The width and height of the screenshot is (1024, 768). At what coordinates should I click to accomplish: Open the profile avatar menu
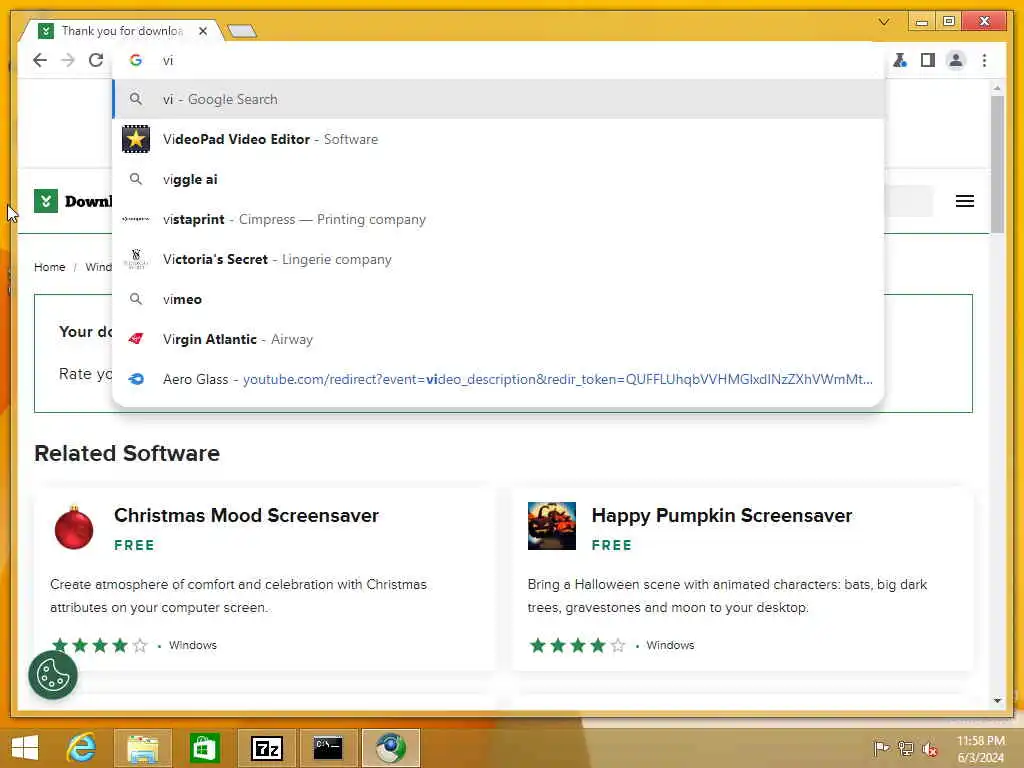955,60
